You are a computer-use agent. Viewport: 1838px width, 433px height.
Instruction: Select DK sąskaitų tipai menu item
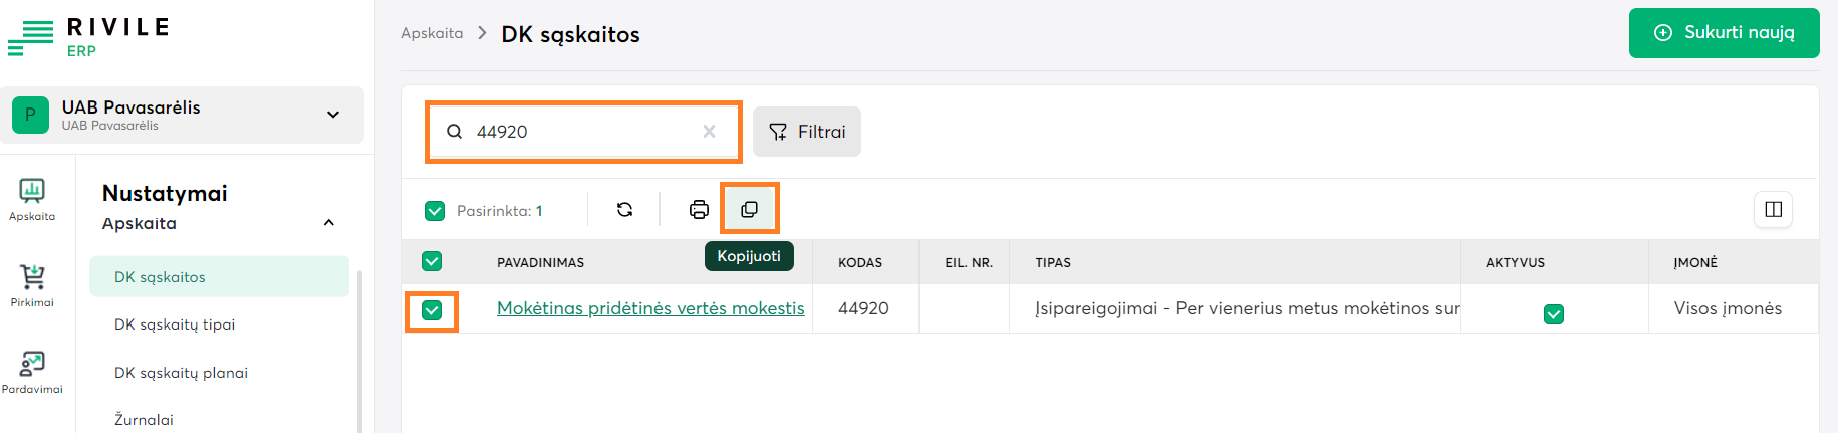(175, 324)
